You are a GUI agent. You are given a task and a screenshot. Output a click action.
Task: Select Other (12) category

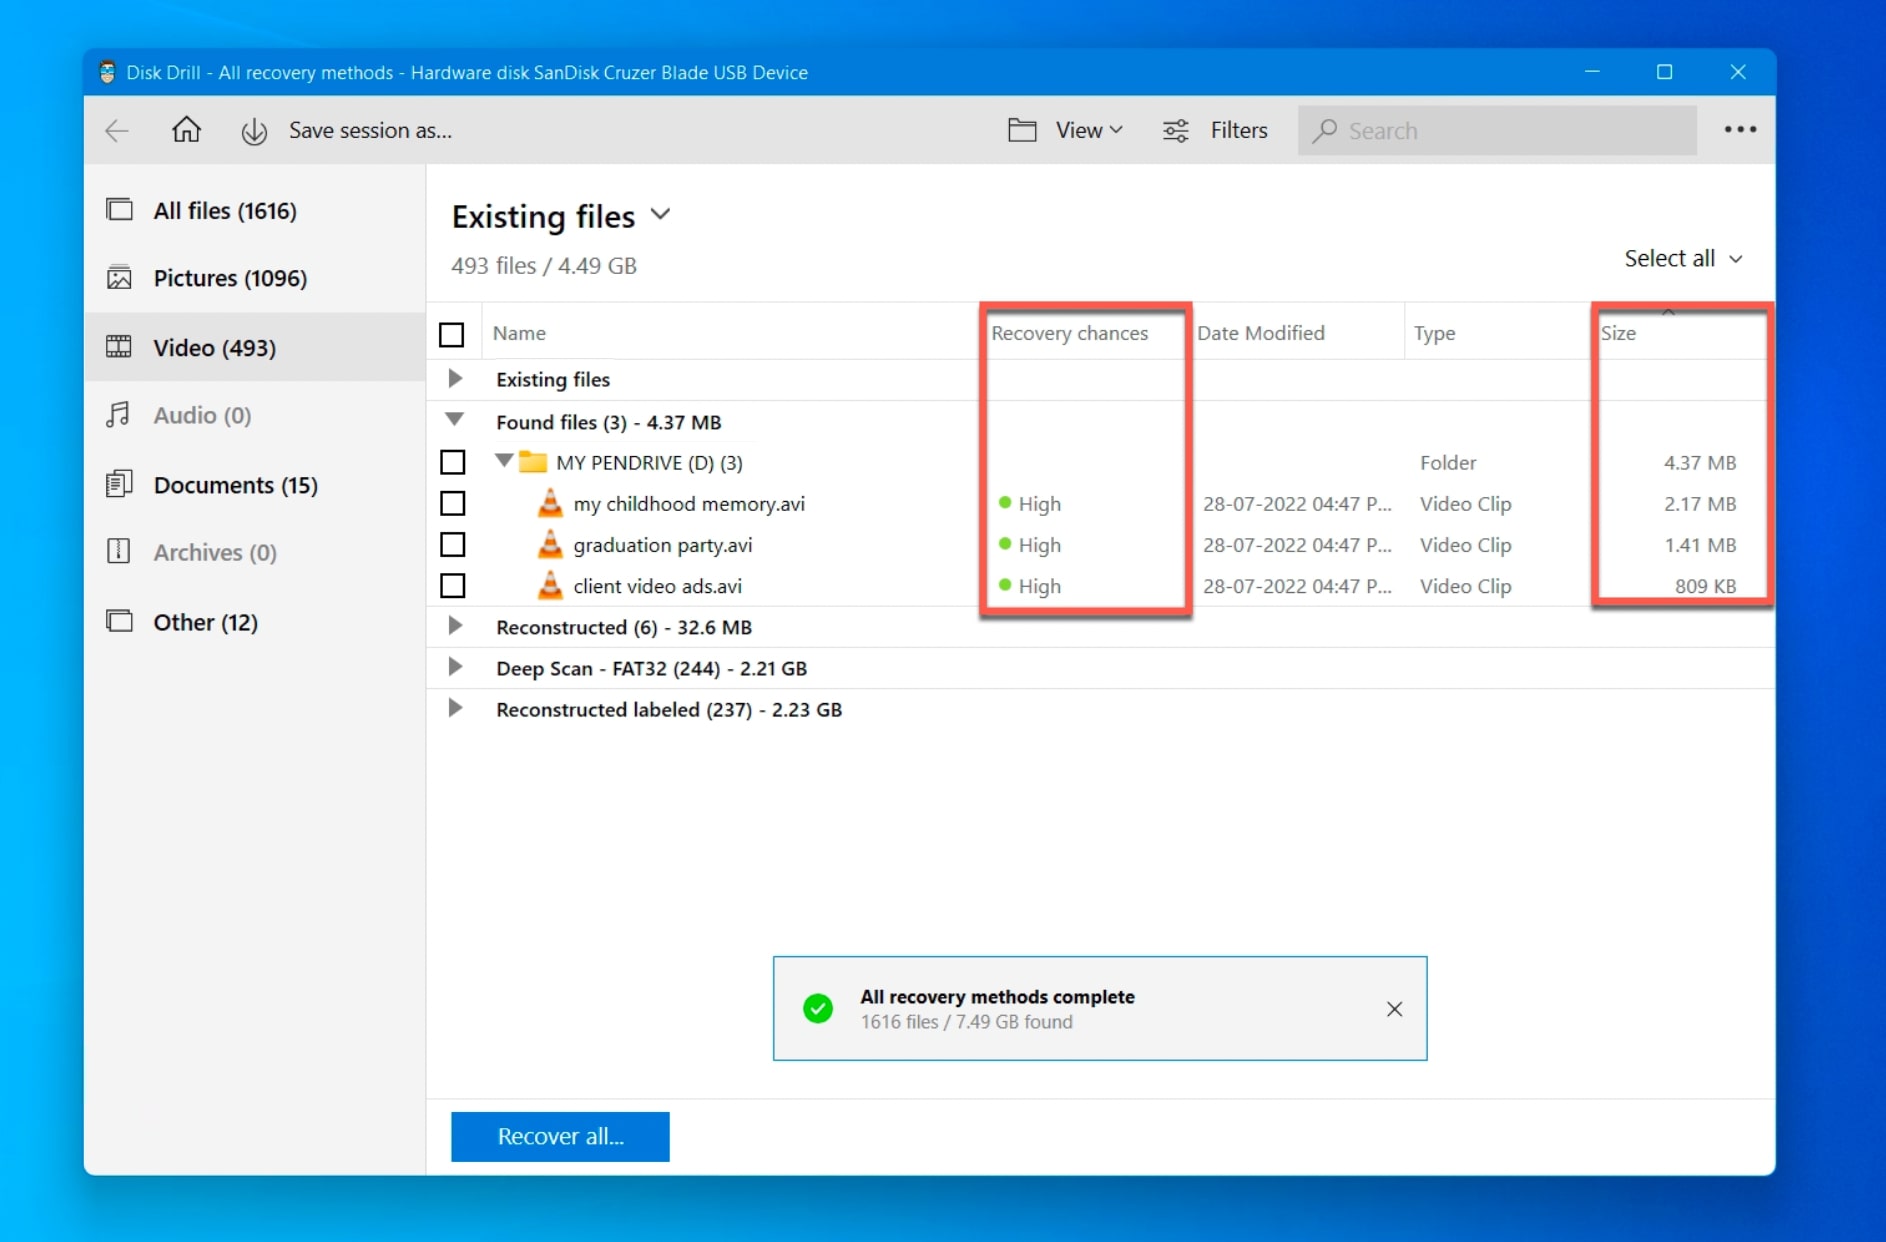(x=206, y=621)
